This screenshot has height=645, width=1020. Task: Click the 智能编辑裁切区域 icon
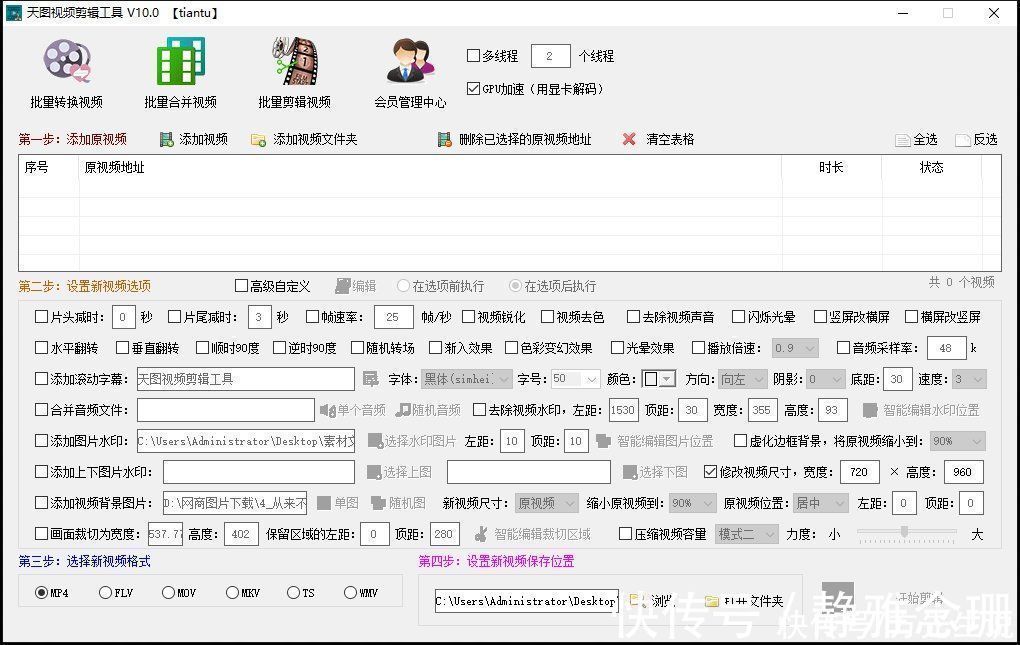tap(481, 534)
